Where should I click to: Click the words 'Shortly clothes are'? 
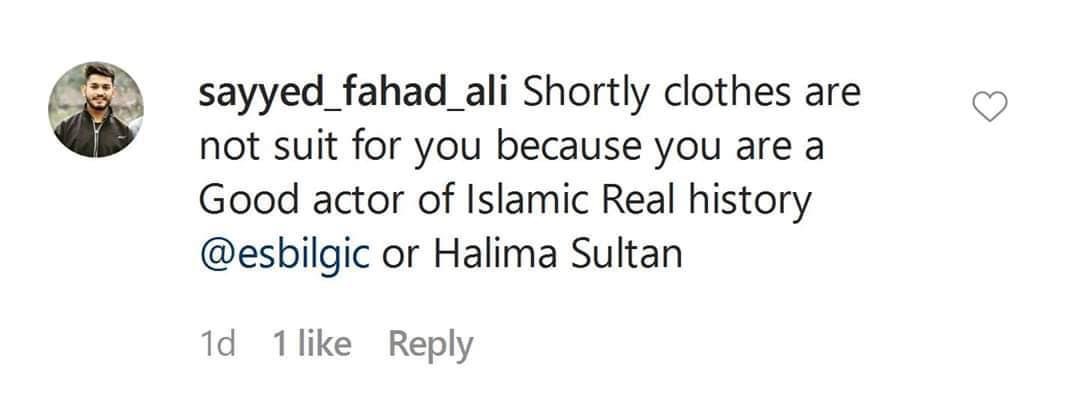692,94
